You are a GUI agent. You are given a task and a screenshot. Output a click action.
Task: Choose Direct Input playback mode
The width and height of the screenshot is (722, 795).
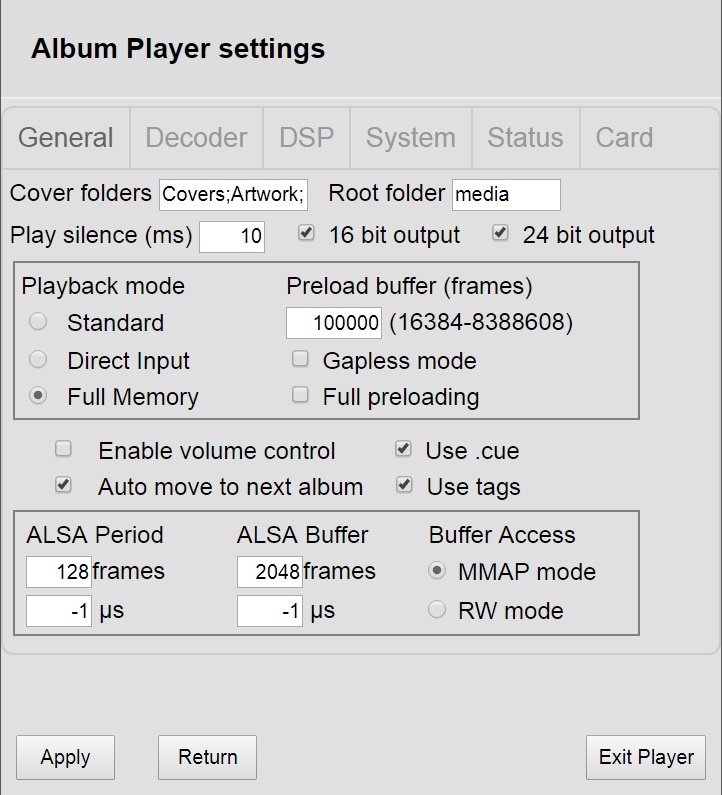(x=38, y=359)
